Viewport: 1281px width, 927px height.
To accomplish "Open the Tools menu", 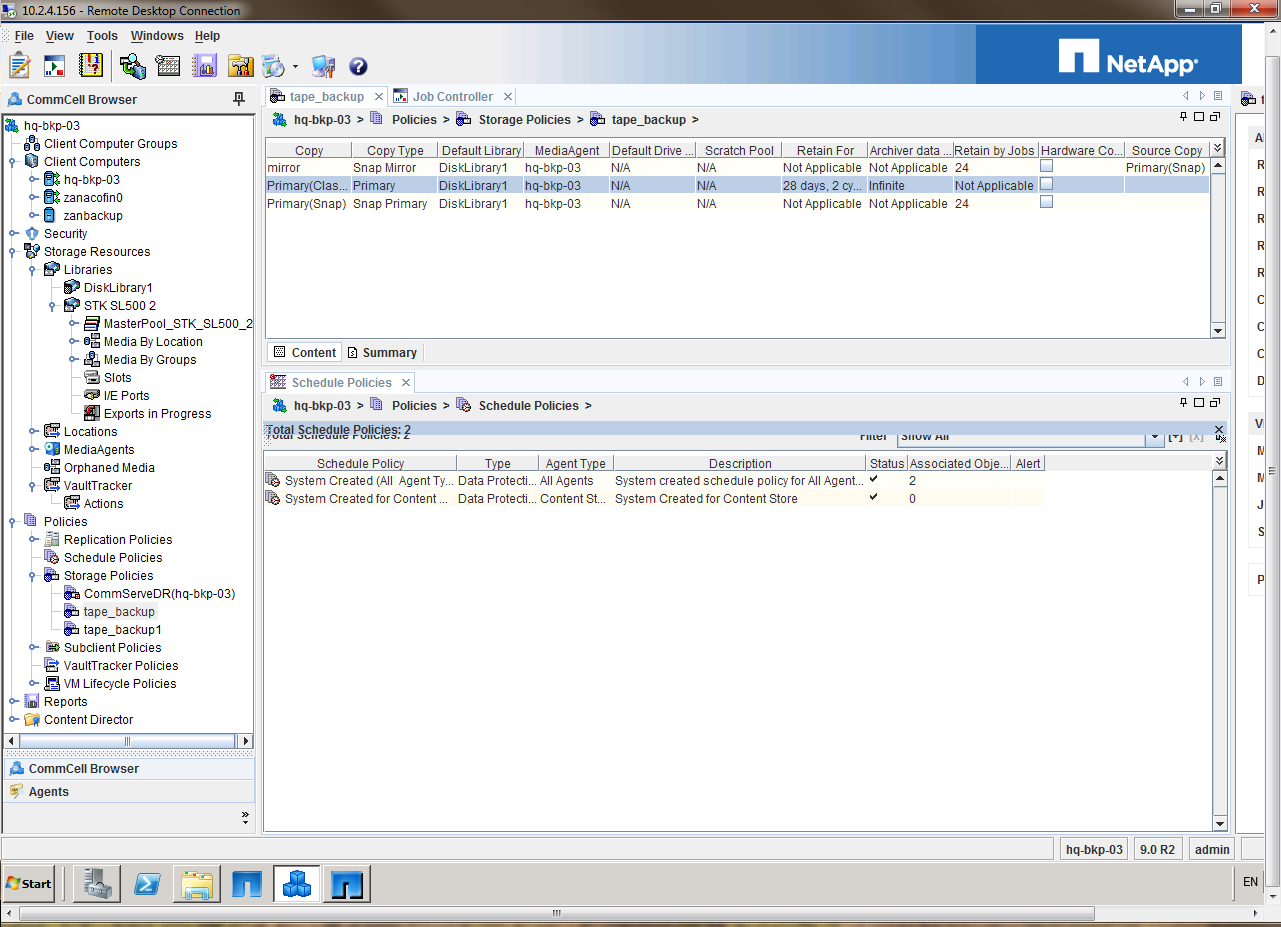I will click(x=102, y=36).
